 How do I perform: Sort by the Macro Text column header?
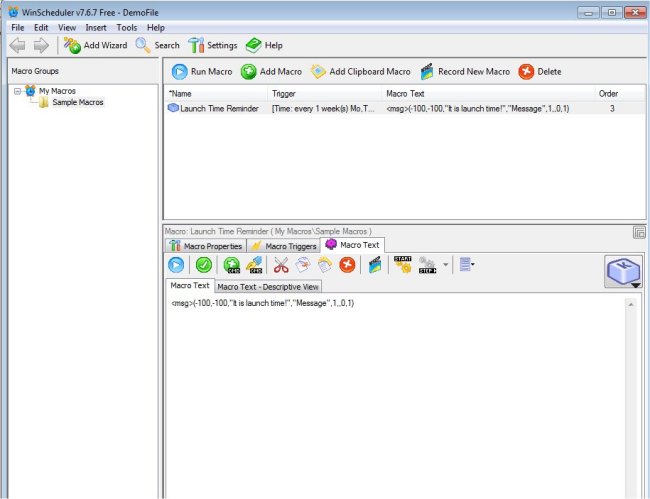coord(488,94)
